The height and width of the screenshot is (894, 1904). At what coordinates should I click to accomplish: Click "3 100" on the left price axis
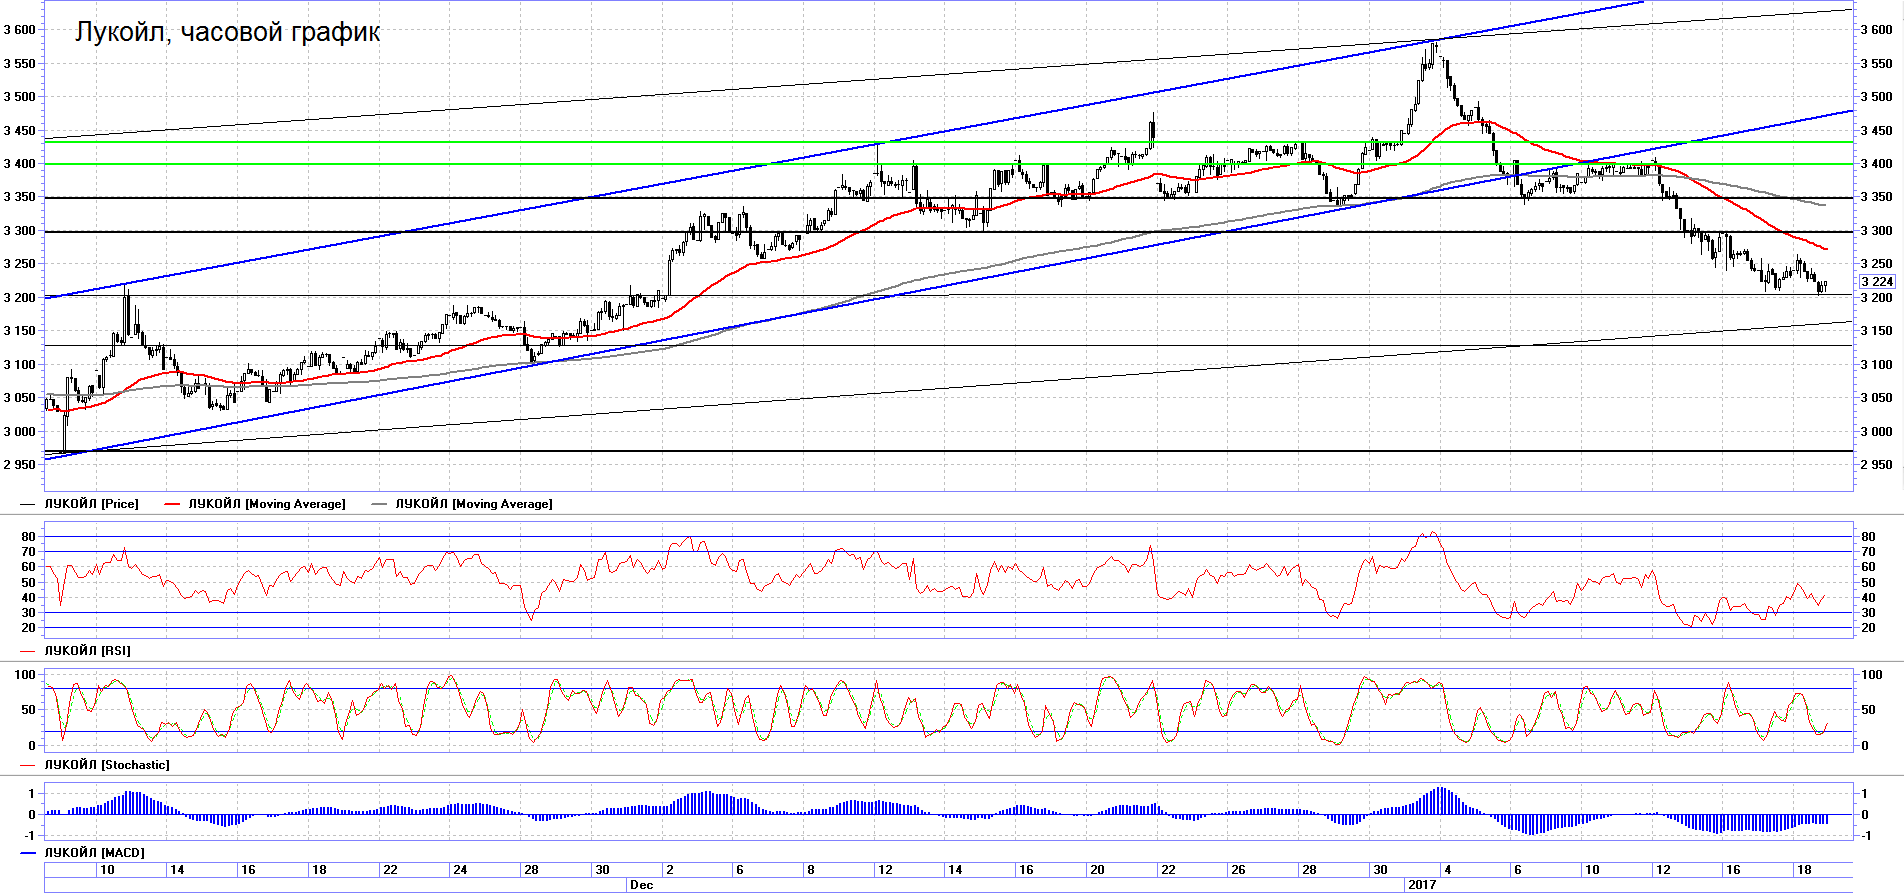pos(20,365)
